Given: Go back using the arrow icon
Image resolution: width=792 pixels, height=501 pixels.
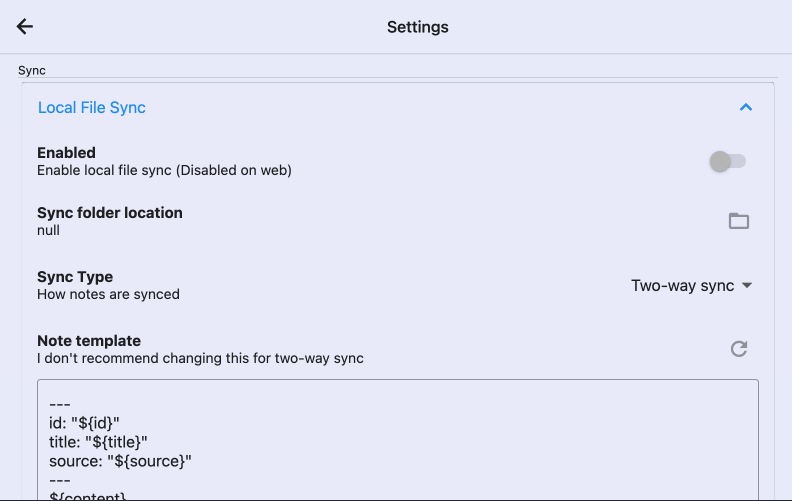Looking at the screenshot, I should (x=25, y=27).
